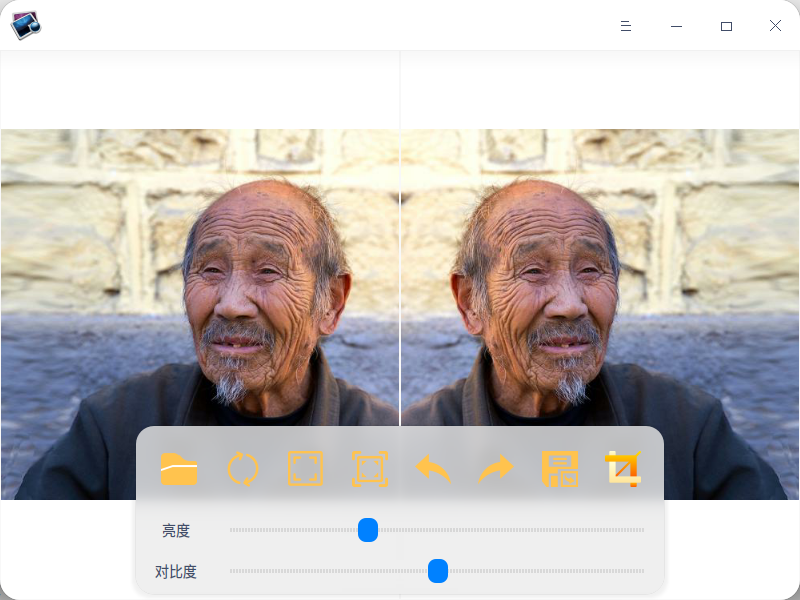Click the app logo in the title bar
Image resolution: width=800 pixels, height=600 pixels.
[x=26, y=25]
